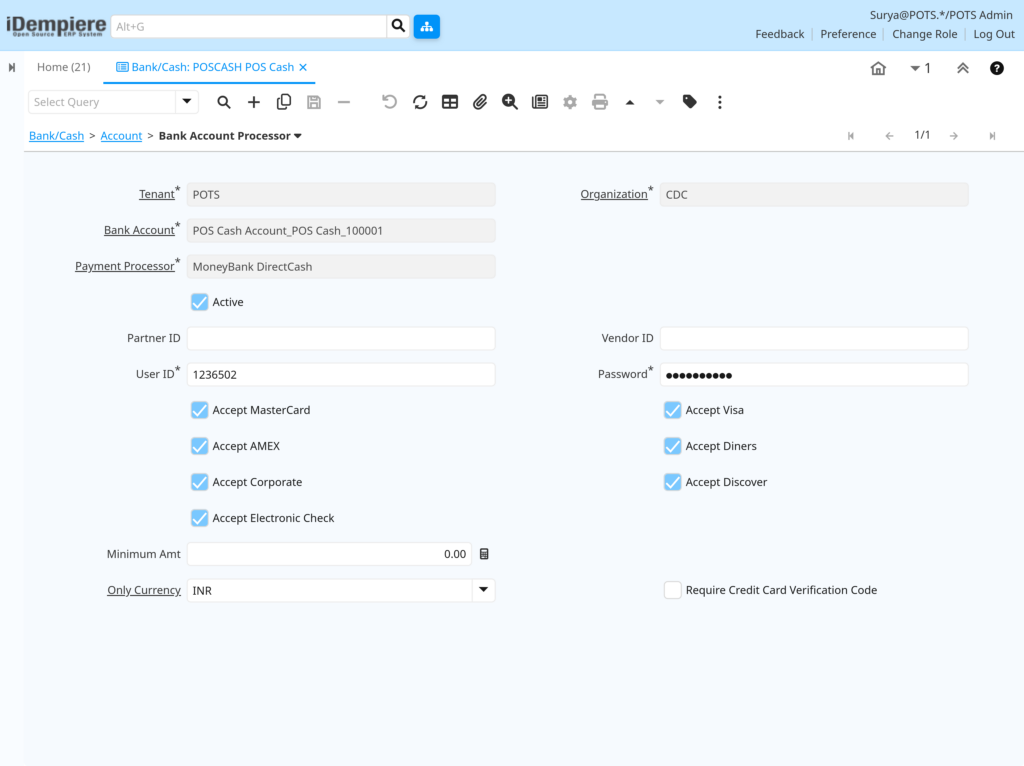Focus the Alt+G global search field
This screenshot has height=766, width=1024.
pyautogui.click(x=249, y=27)
